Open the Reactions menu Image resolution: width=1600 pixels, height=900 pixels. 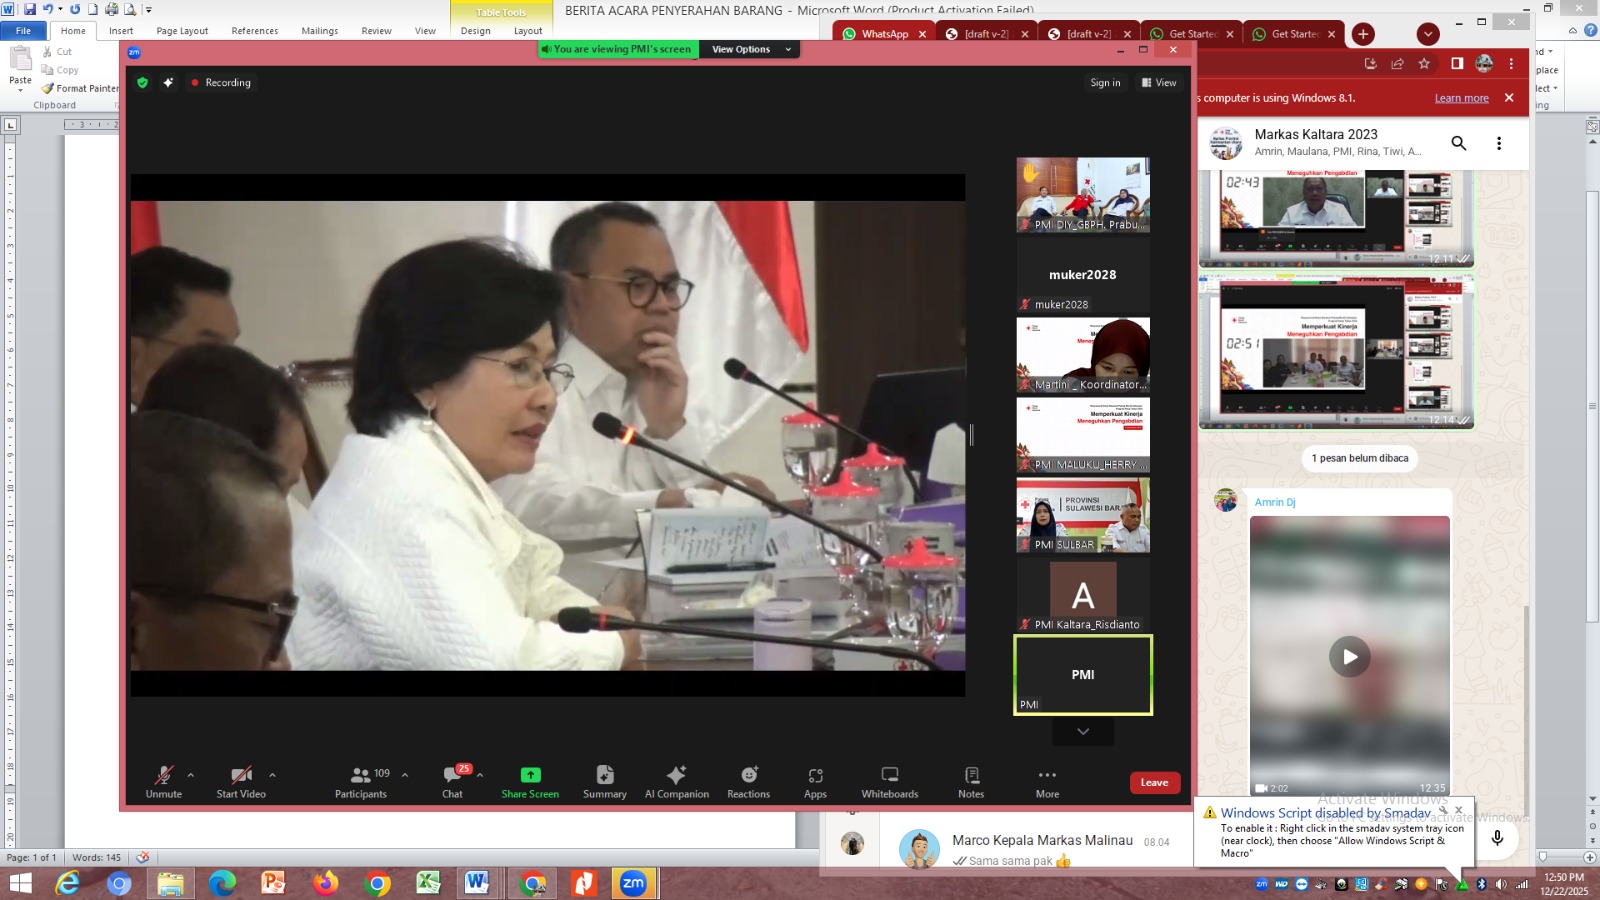coord(748,781)
